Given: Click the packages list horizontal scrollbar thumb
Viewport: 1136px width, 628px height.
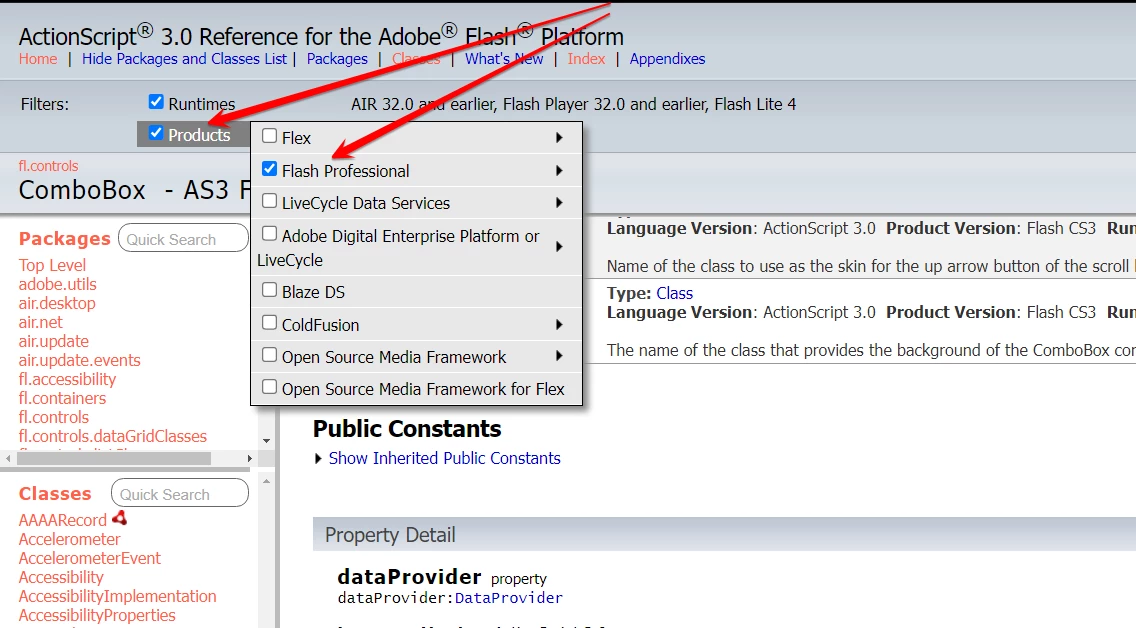Looking at the screenshot, I should click(114, 459).
